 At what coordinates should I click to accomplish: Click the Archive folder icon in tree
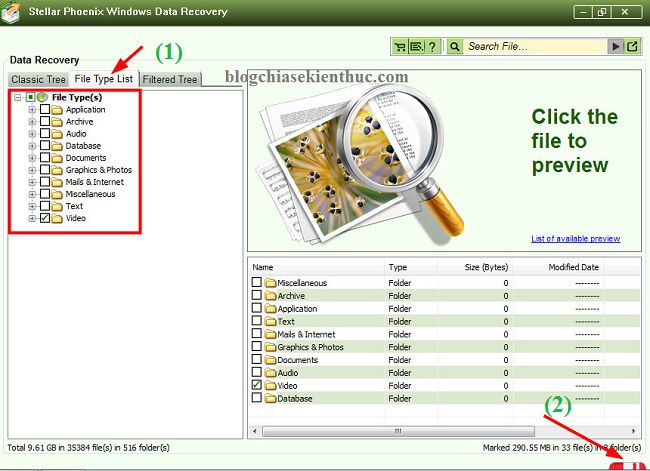57,122
